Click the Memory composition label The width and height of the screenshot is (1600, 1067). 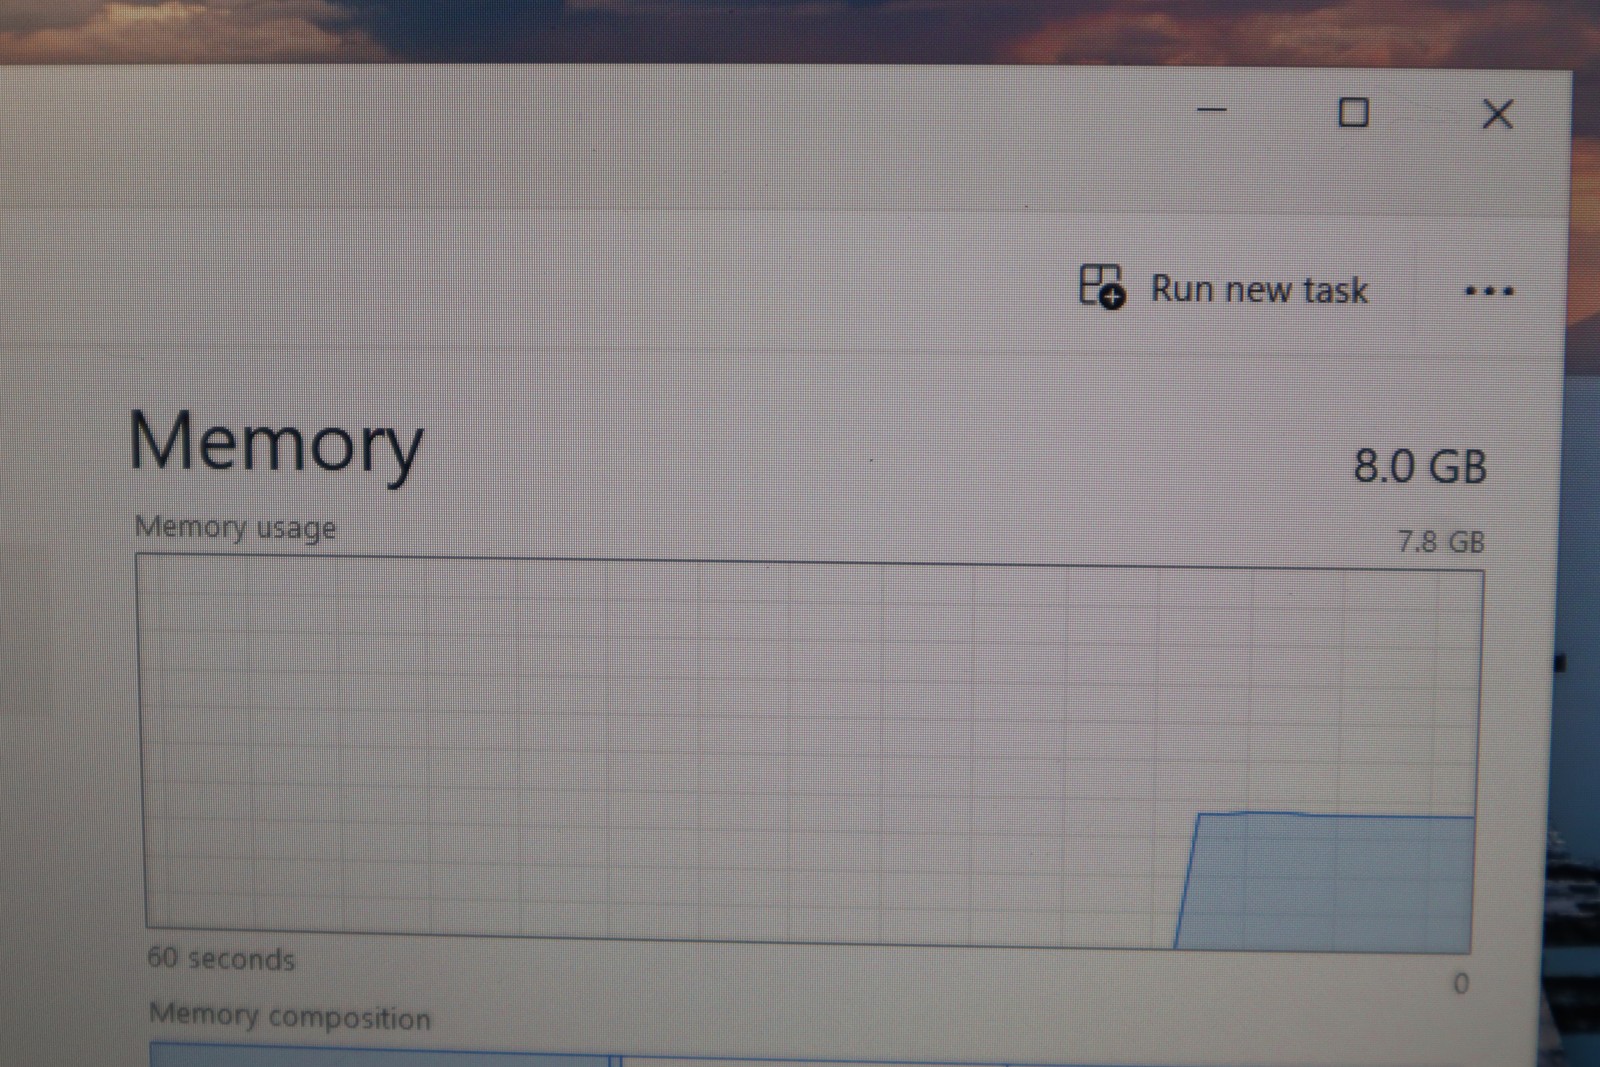click(290, 1016)
